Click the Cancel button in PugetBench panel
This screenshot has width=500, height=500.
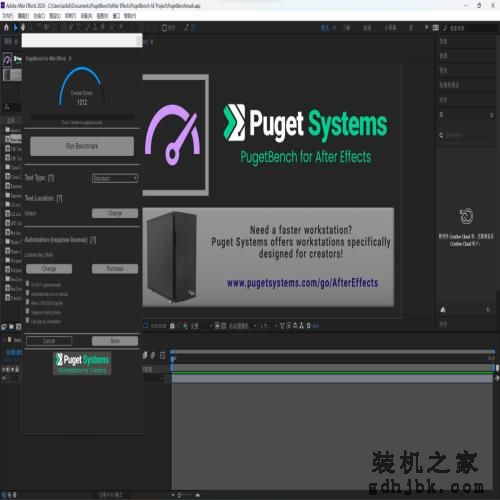(x=49, y=341)
